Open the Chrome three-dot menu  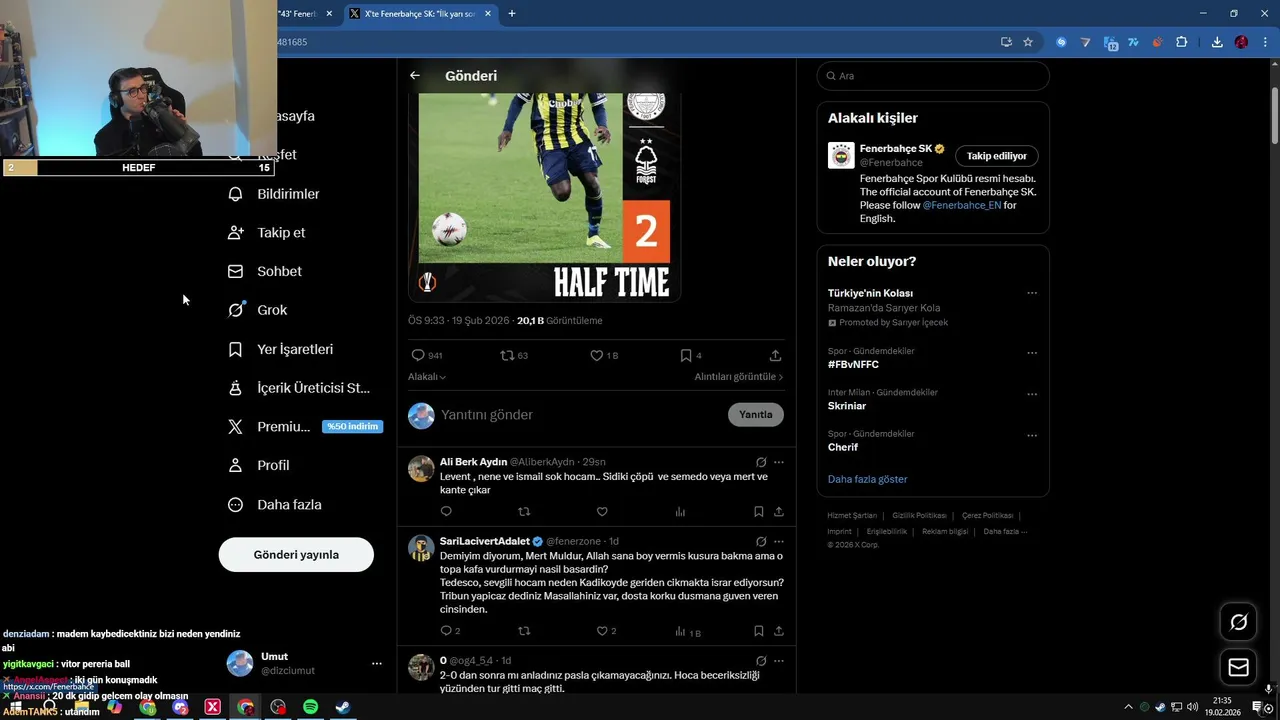[x=1265, y=42]
